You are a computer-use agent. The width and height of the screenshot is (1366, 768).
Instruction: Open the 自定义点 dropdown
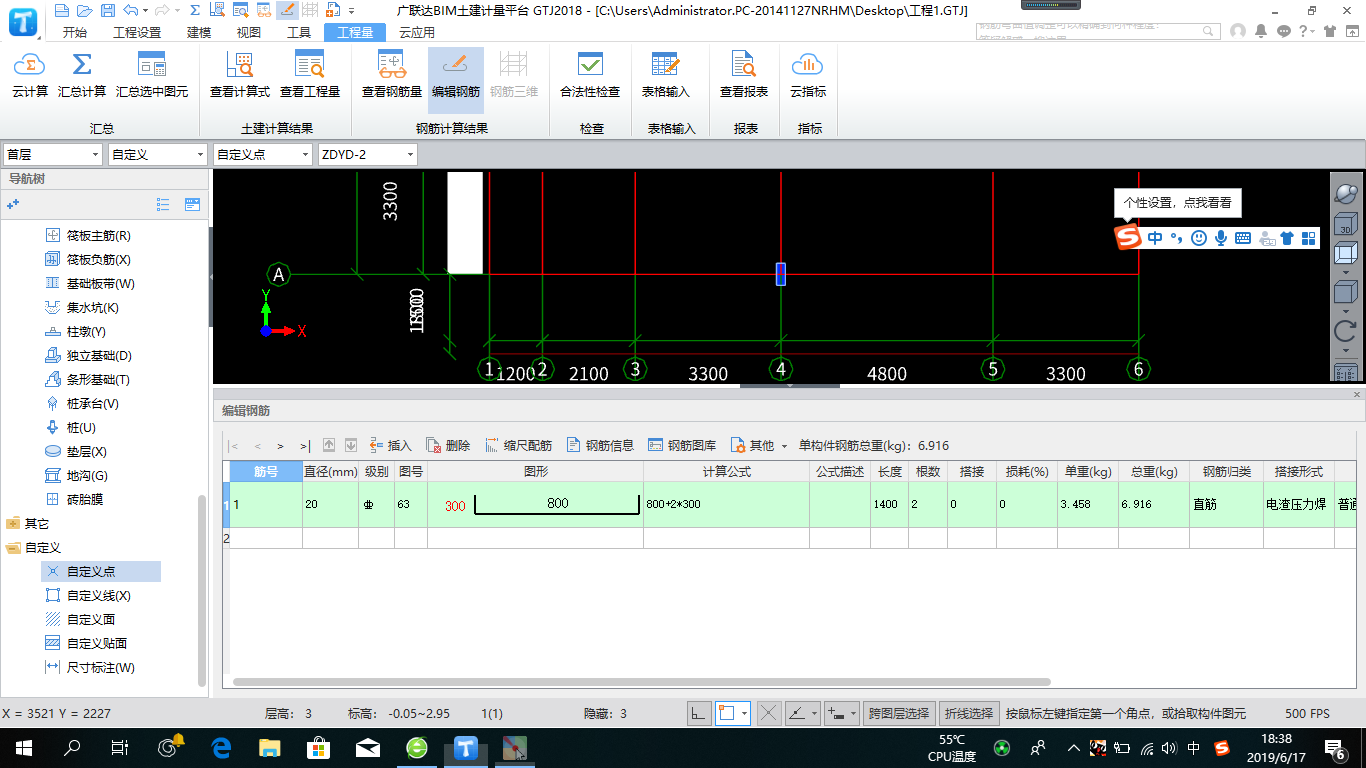[x=263, y=154]
